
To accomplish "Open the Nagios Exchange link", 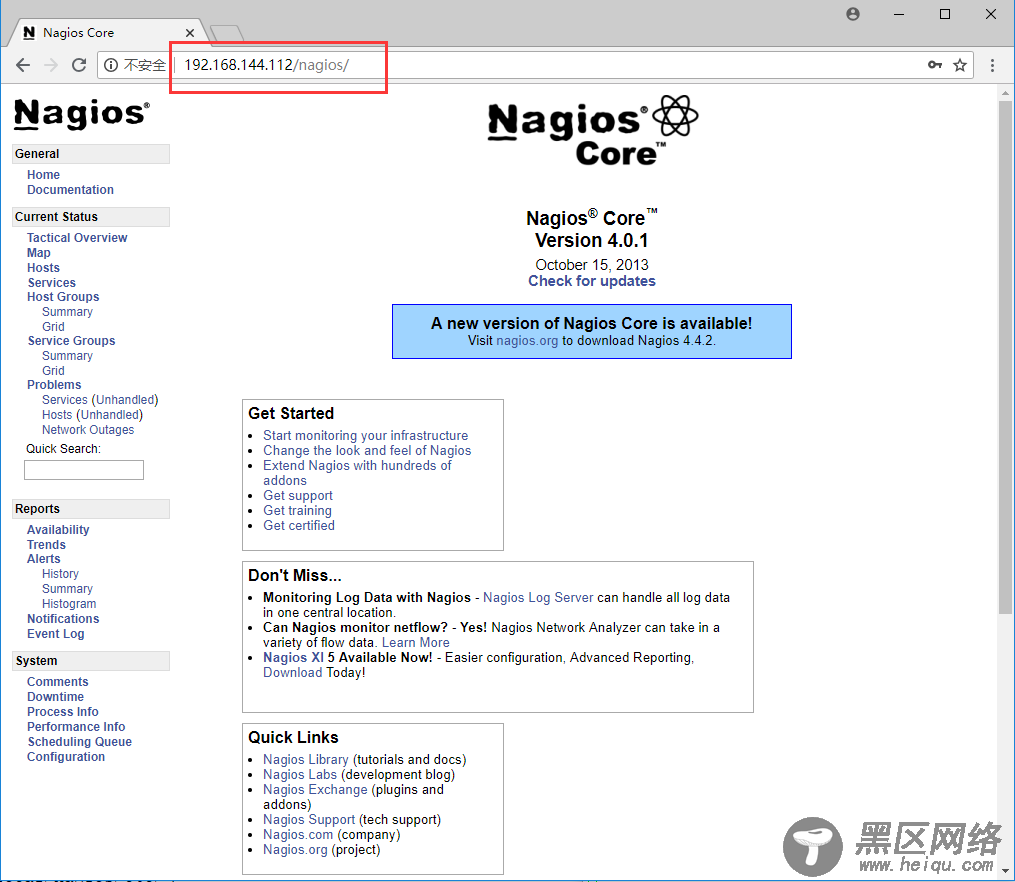I will (x=315, y=789).
